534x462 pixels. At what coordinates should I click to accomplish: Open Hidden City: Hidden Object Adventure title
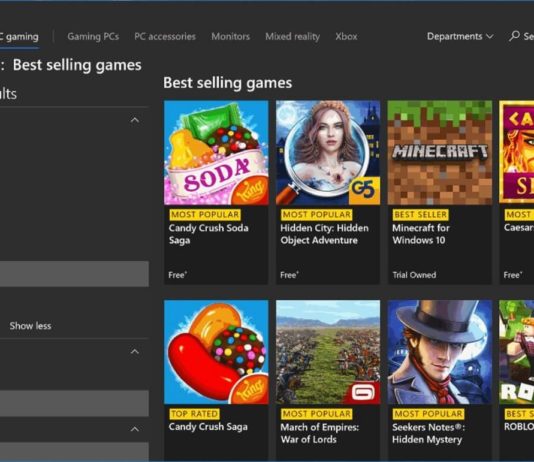324,234
